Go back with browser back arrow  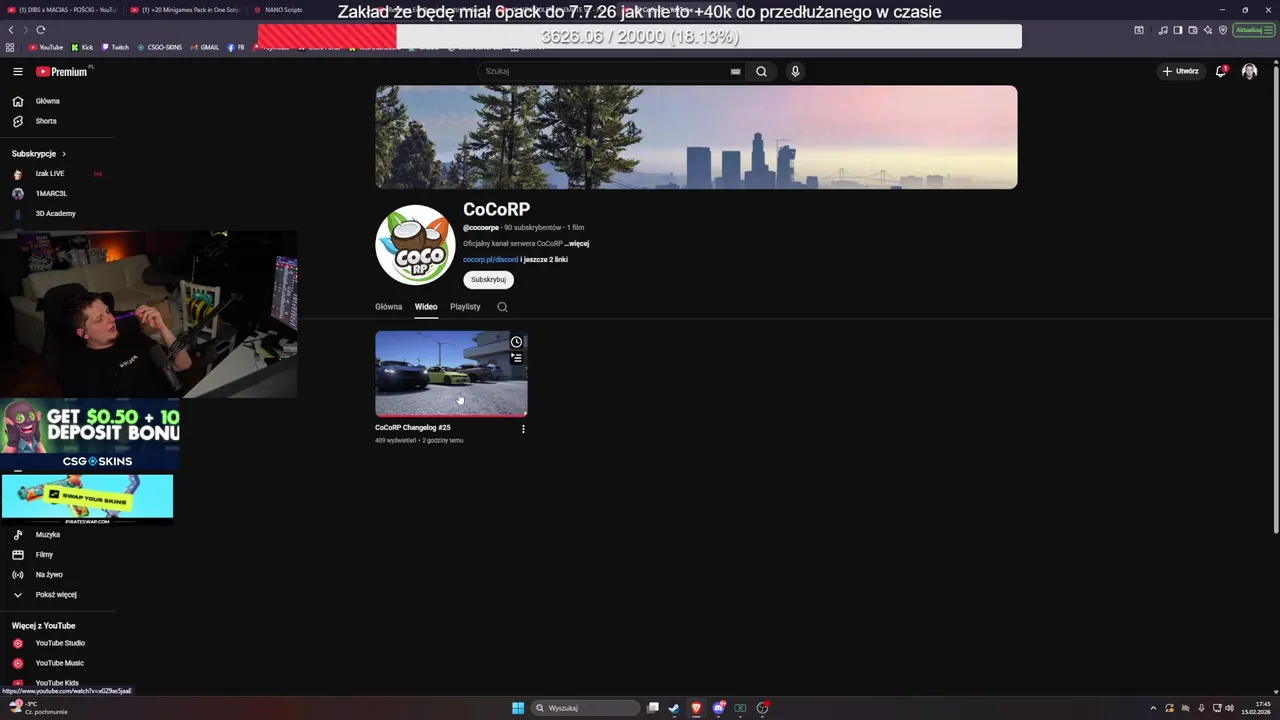pos(11,30)
